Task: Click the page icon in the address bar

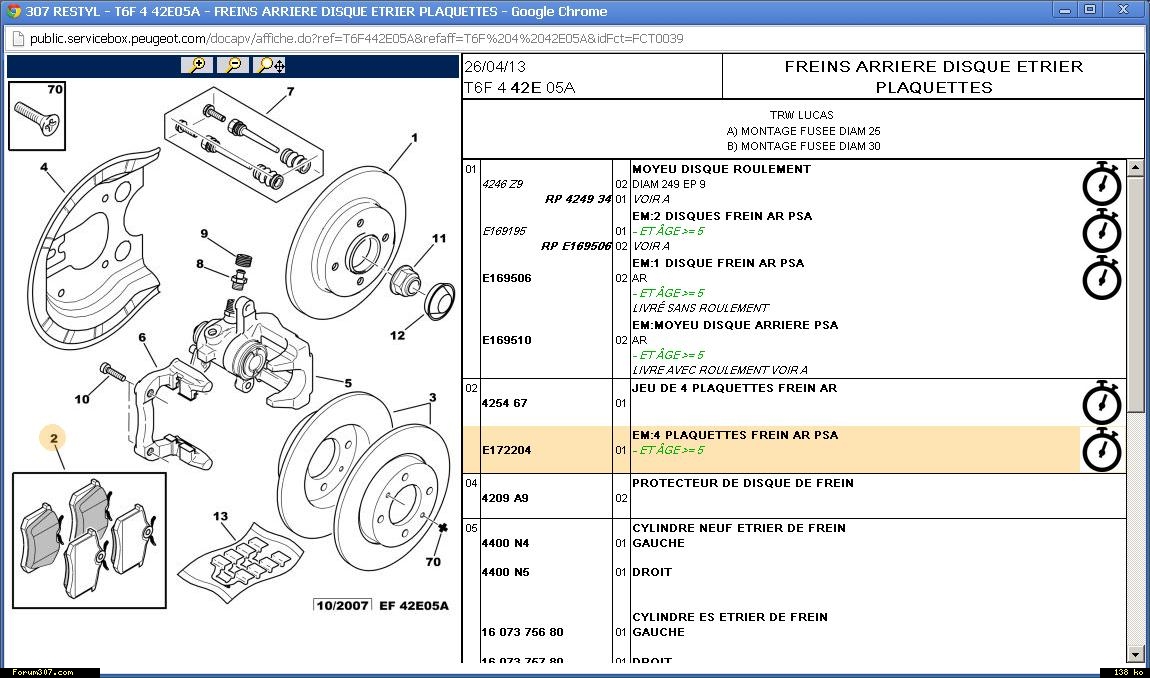Action: [17, 39]
